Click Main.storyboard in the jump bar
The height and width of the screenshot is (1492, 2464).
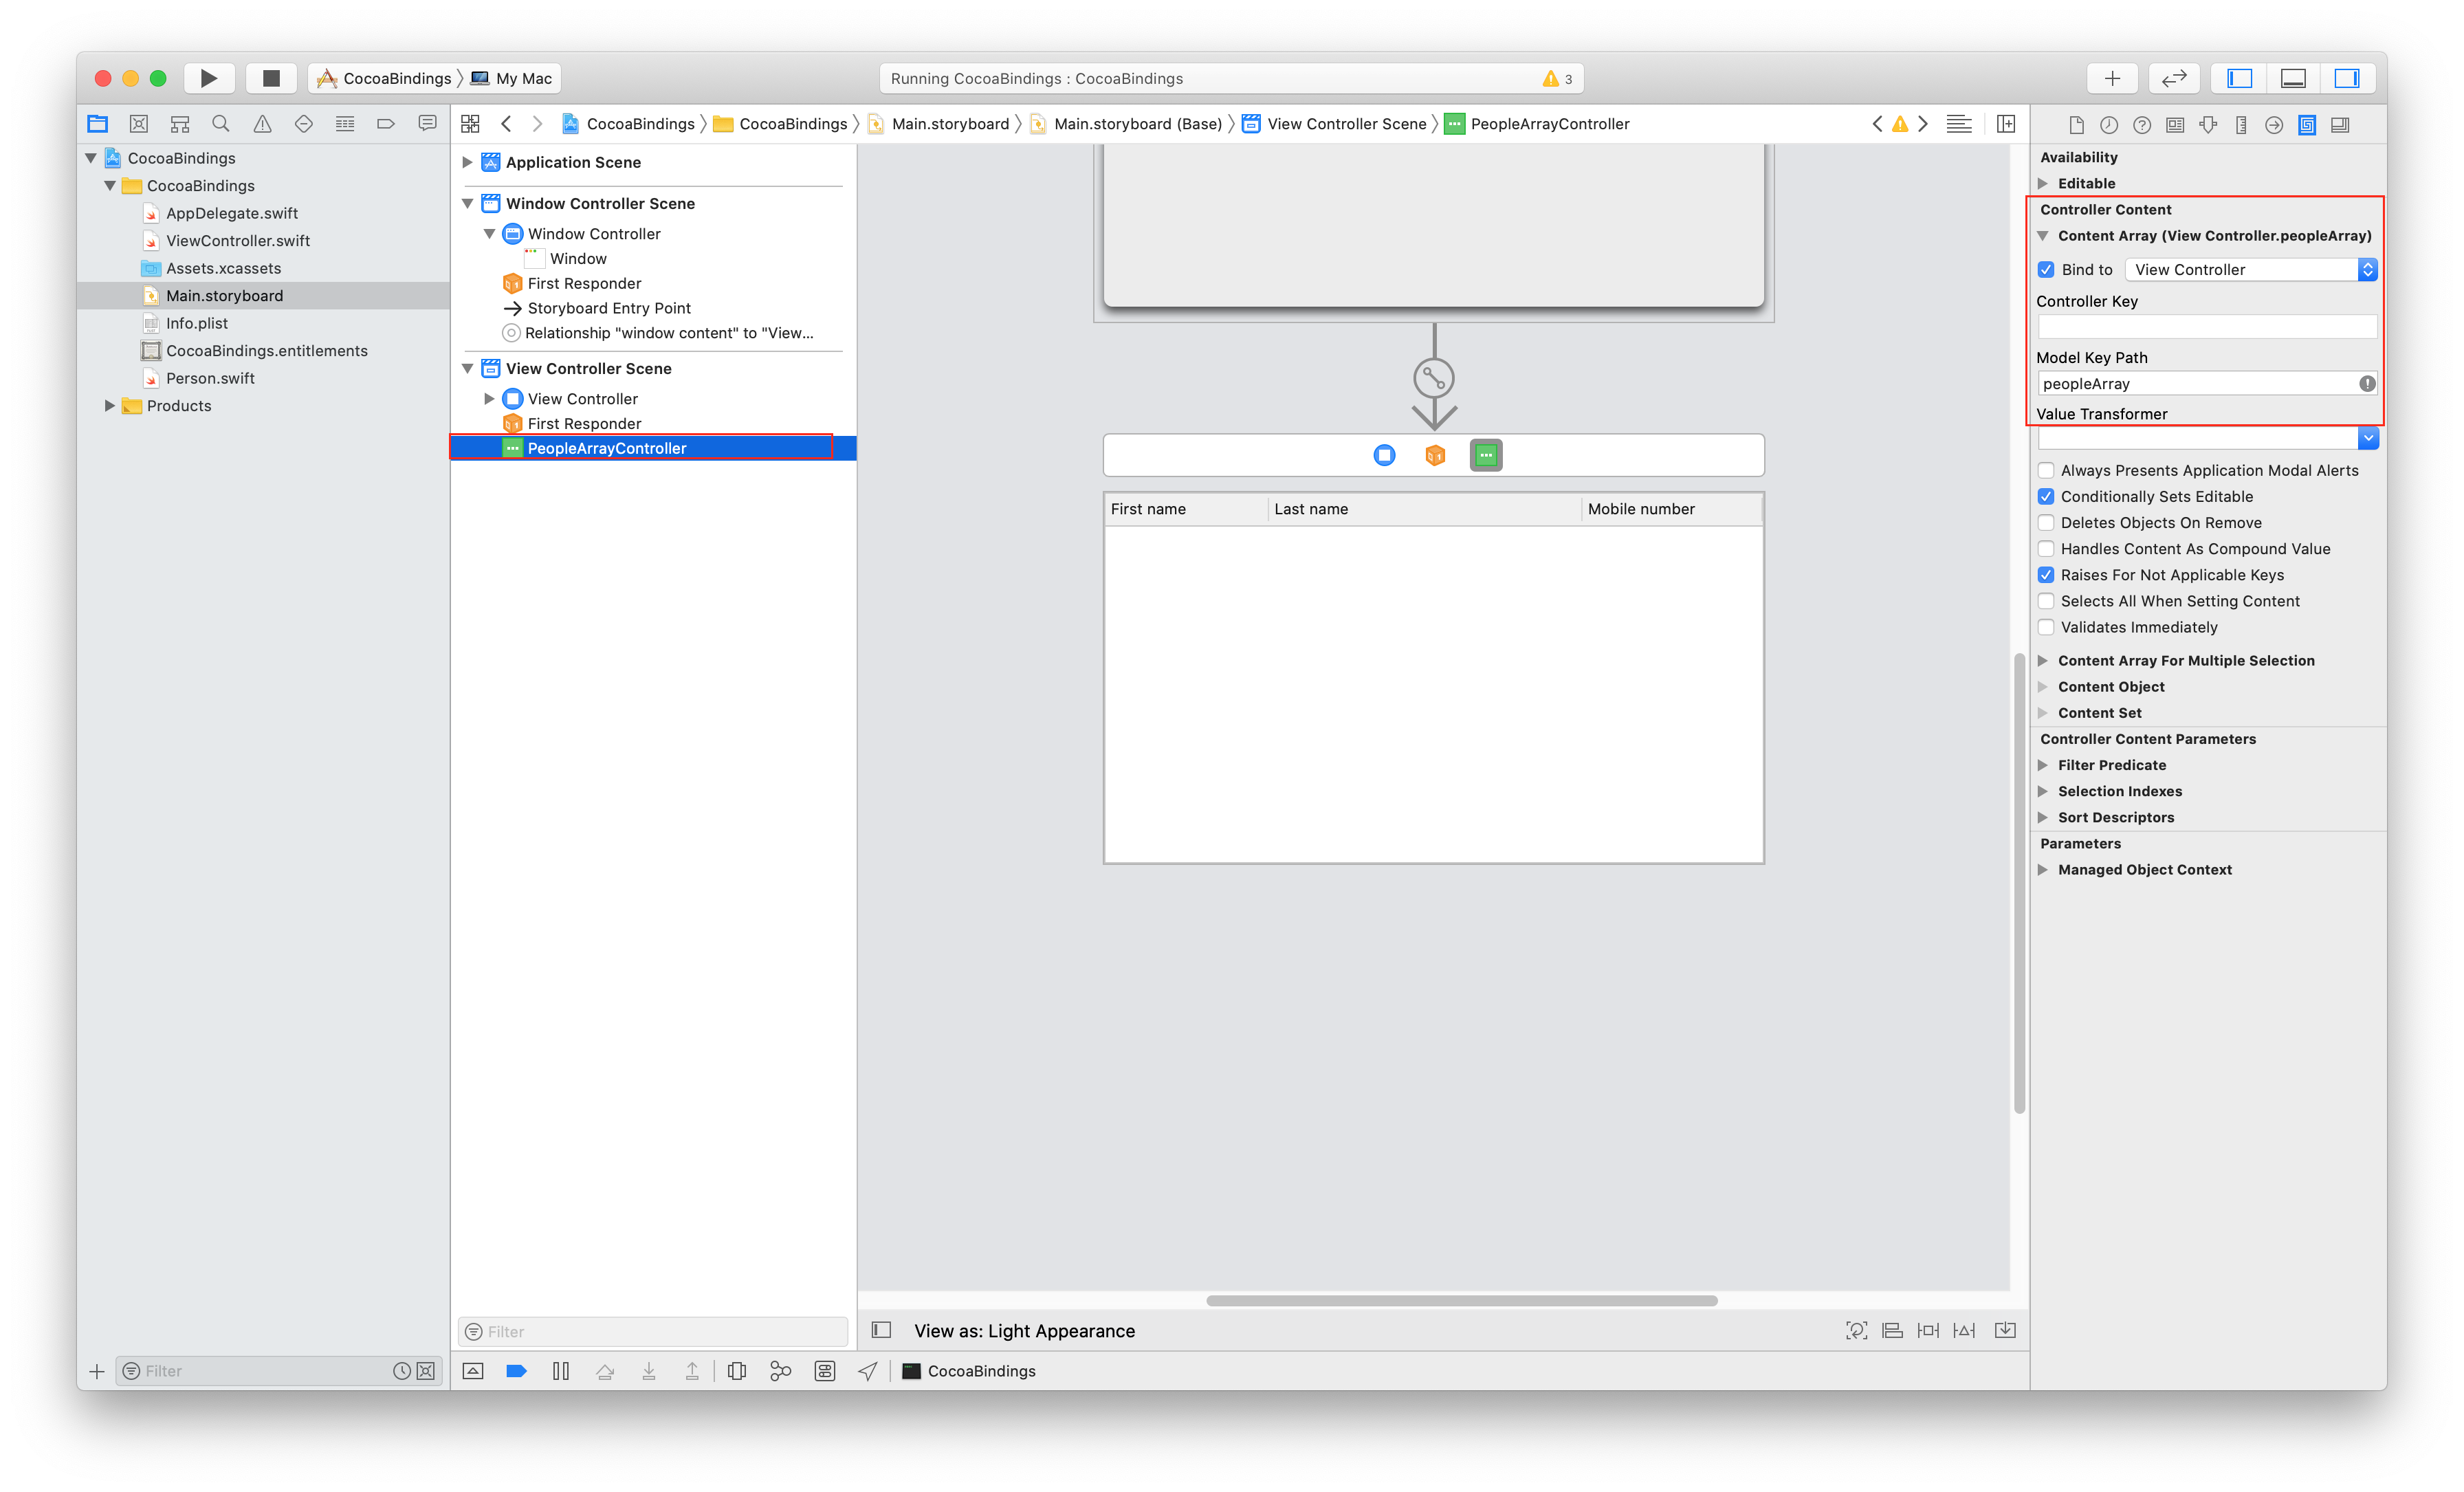(950, 124)
